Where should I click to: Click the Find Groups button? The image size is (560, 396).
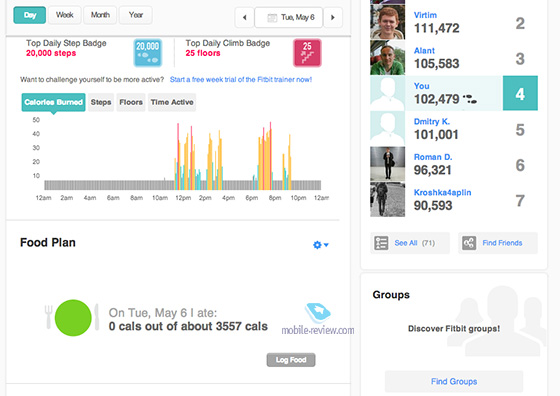[x=454, y=381]
